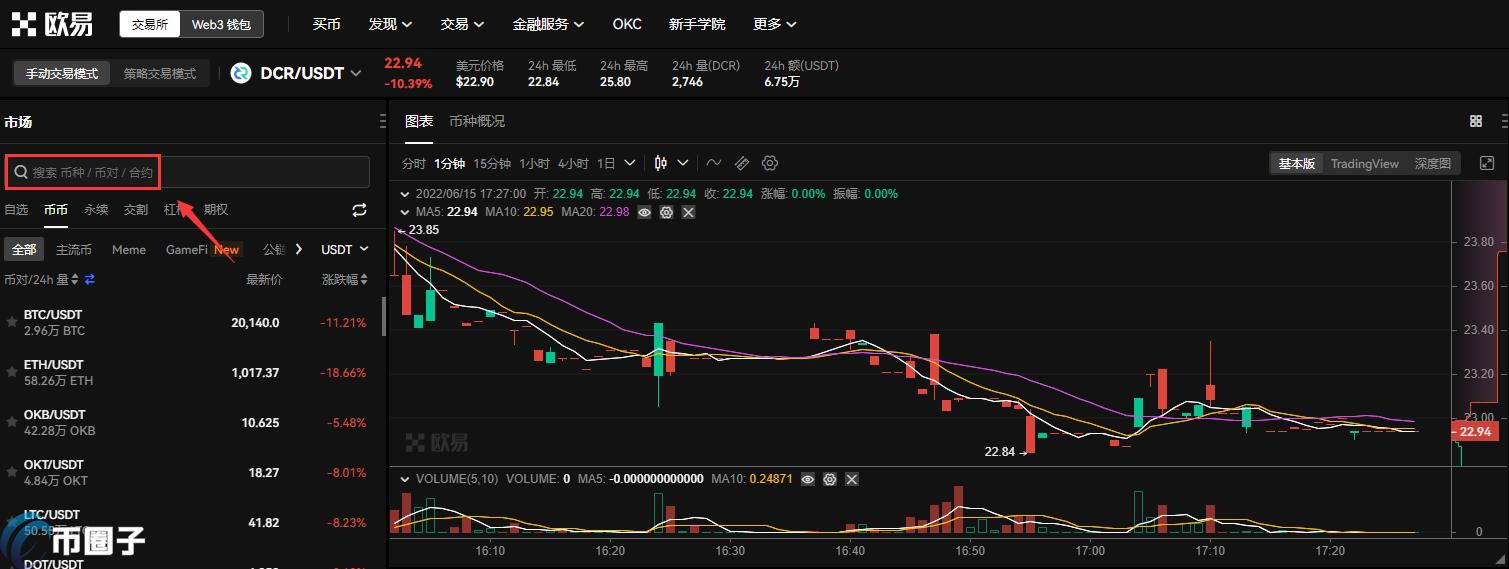Open the MA indicator settings gear

(x=666, y=212)
